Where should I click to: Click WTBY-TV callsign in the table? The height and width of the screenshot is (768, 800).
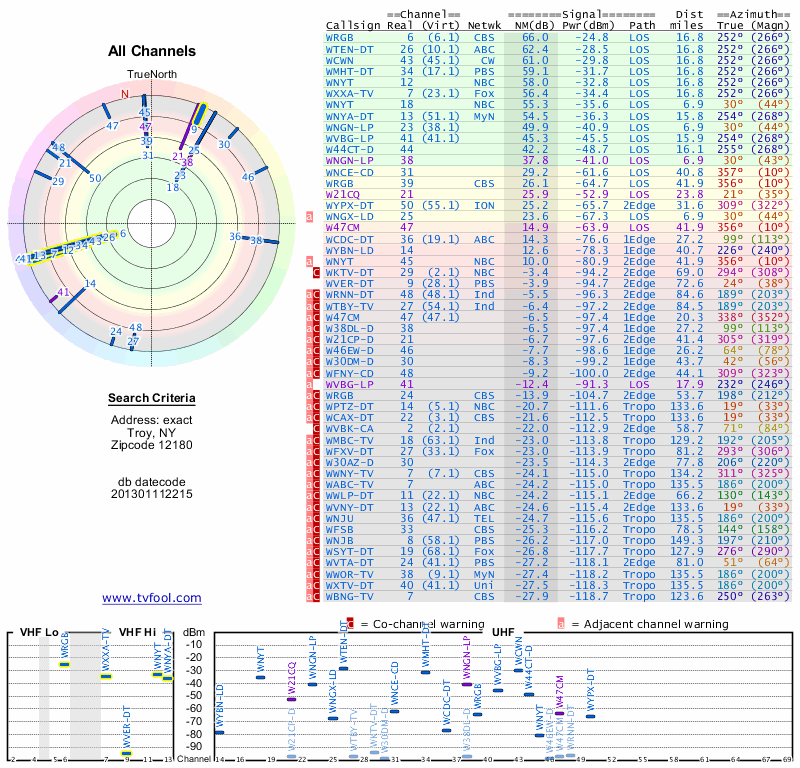349,306
